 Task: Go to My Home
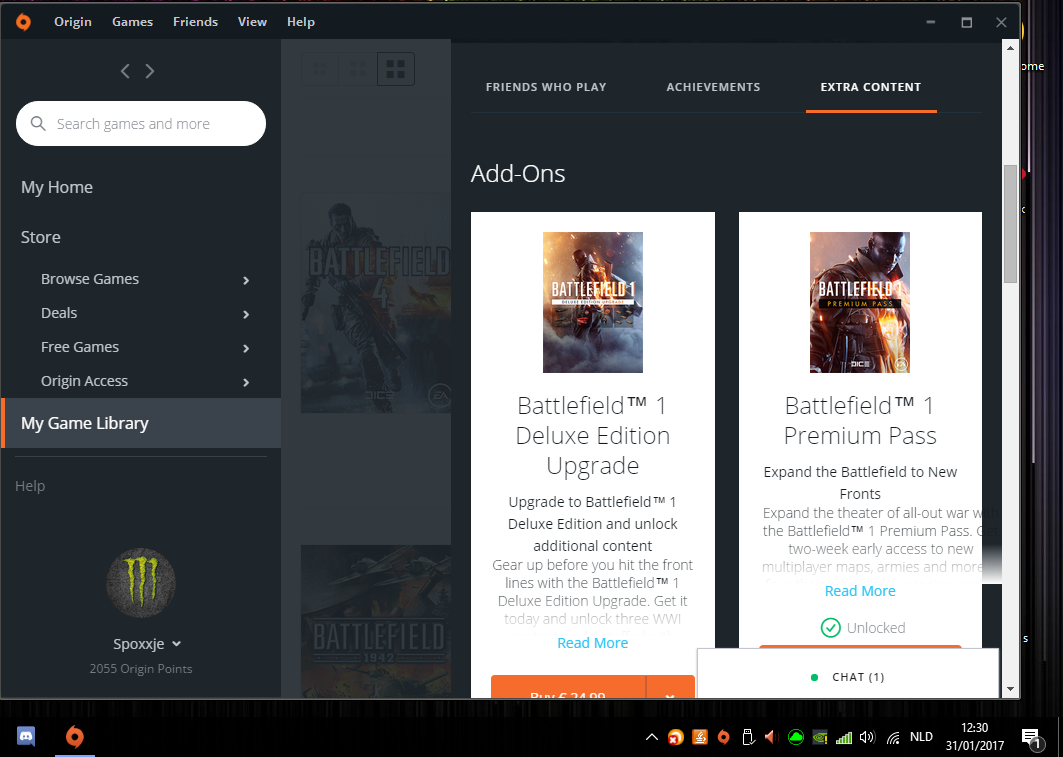[x=57, y=187]
